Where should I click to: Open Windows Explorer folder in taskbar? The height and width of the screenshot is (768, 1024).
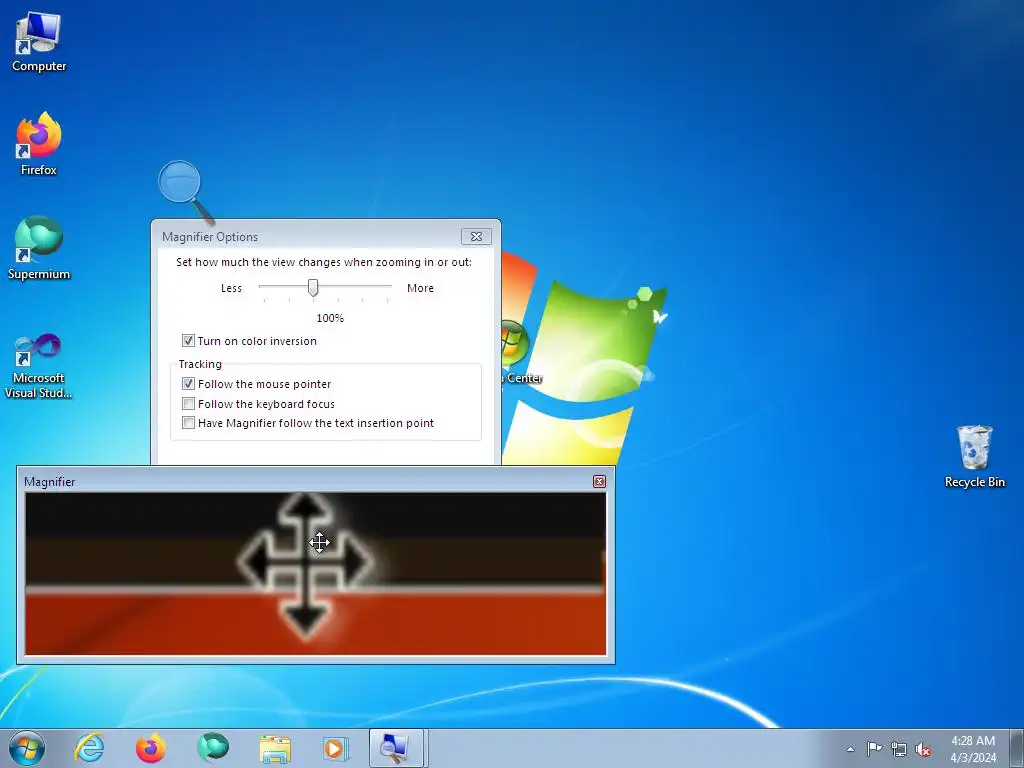[x=275, y=748]
